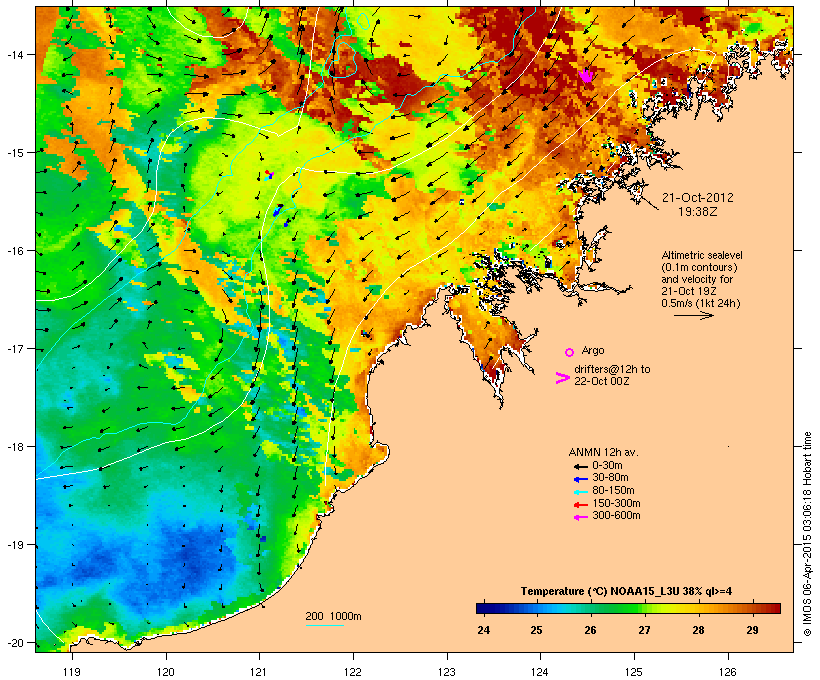This screenshot has height=680, width=820.
Task: Click the cyan 80-150m legend arrow
Action: click(580, 492)
